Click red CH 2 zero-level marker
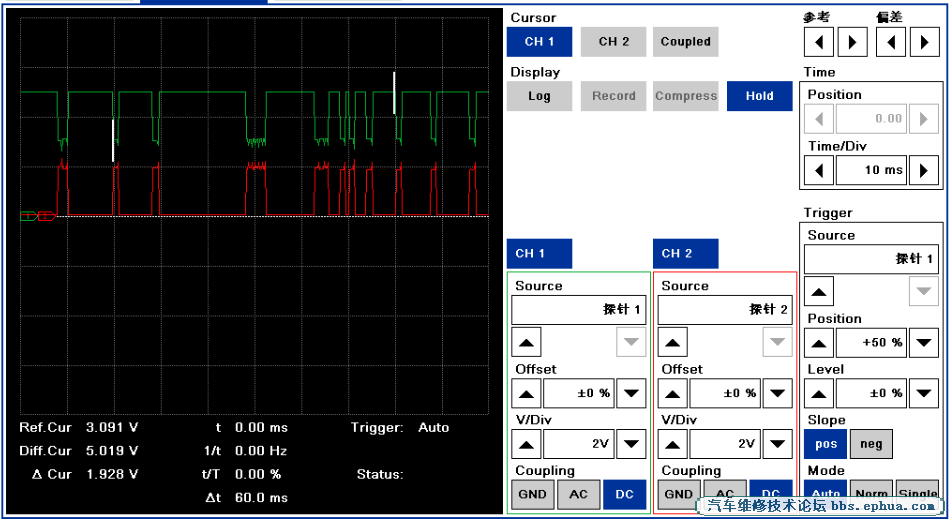Screen dimensions: 950x521 47,216
